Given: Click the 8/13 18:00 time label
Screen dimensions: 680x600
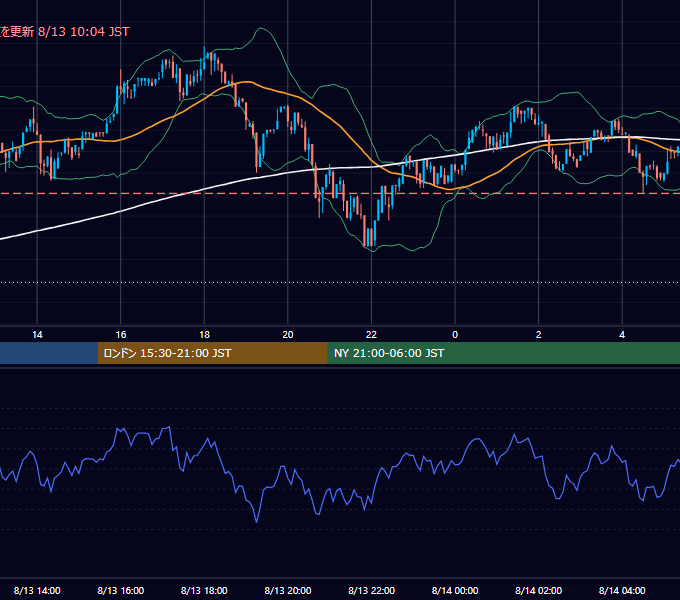Looking at the screenshot, I should 204,590.
